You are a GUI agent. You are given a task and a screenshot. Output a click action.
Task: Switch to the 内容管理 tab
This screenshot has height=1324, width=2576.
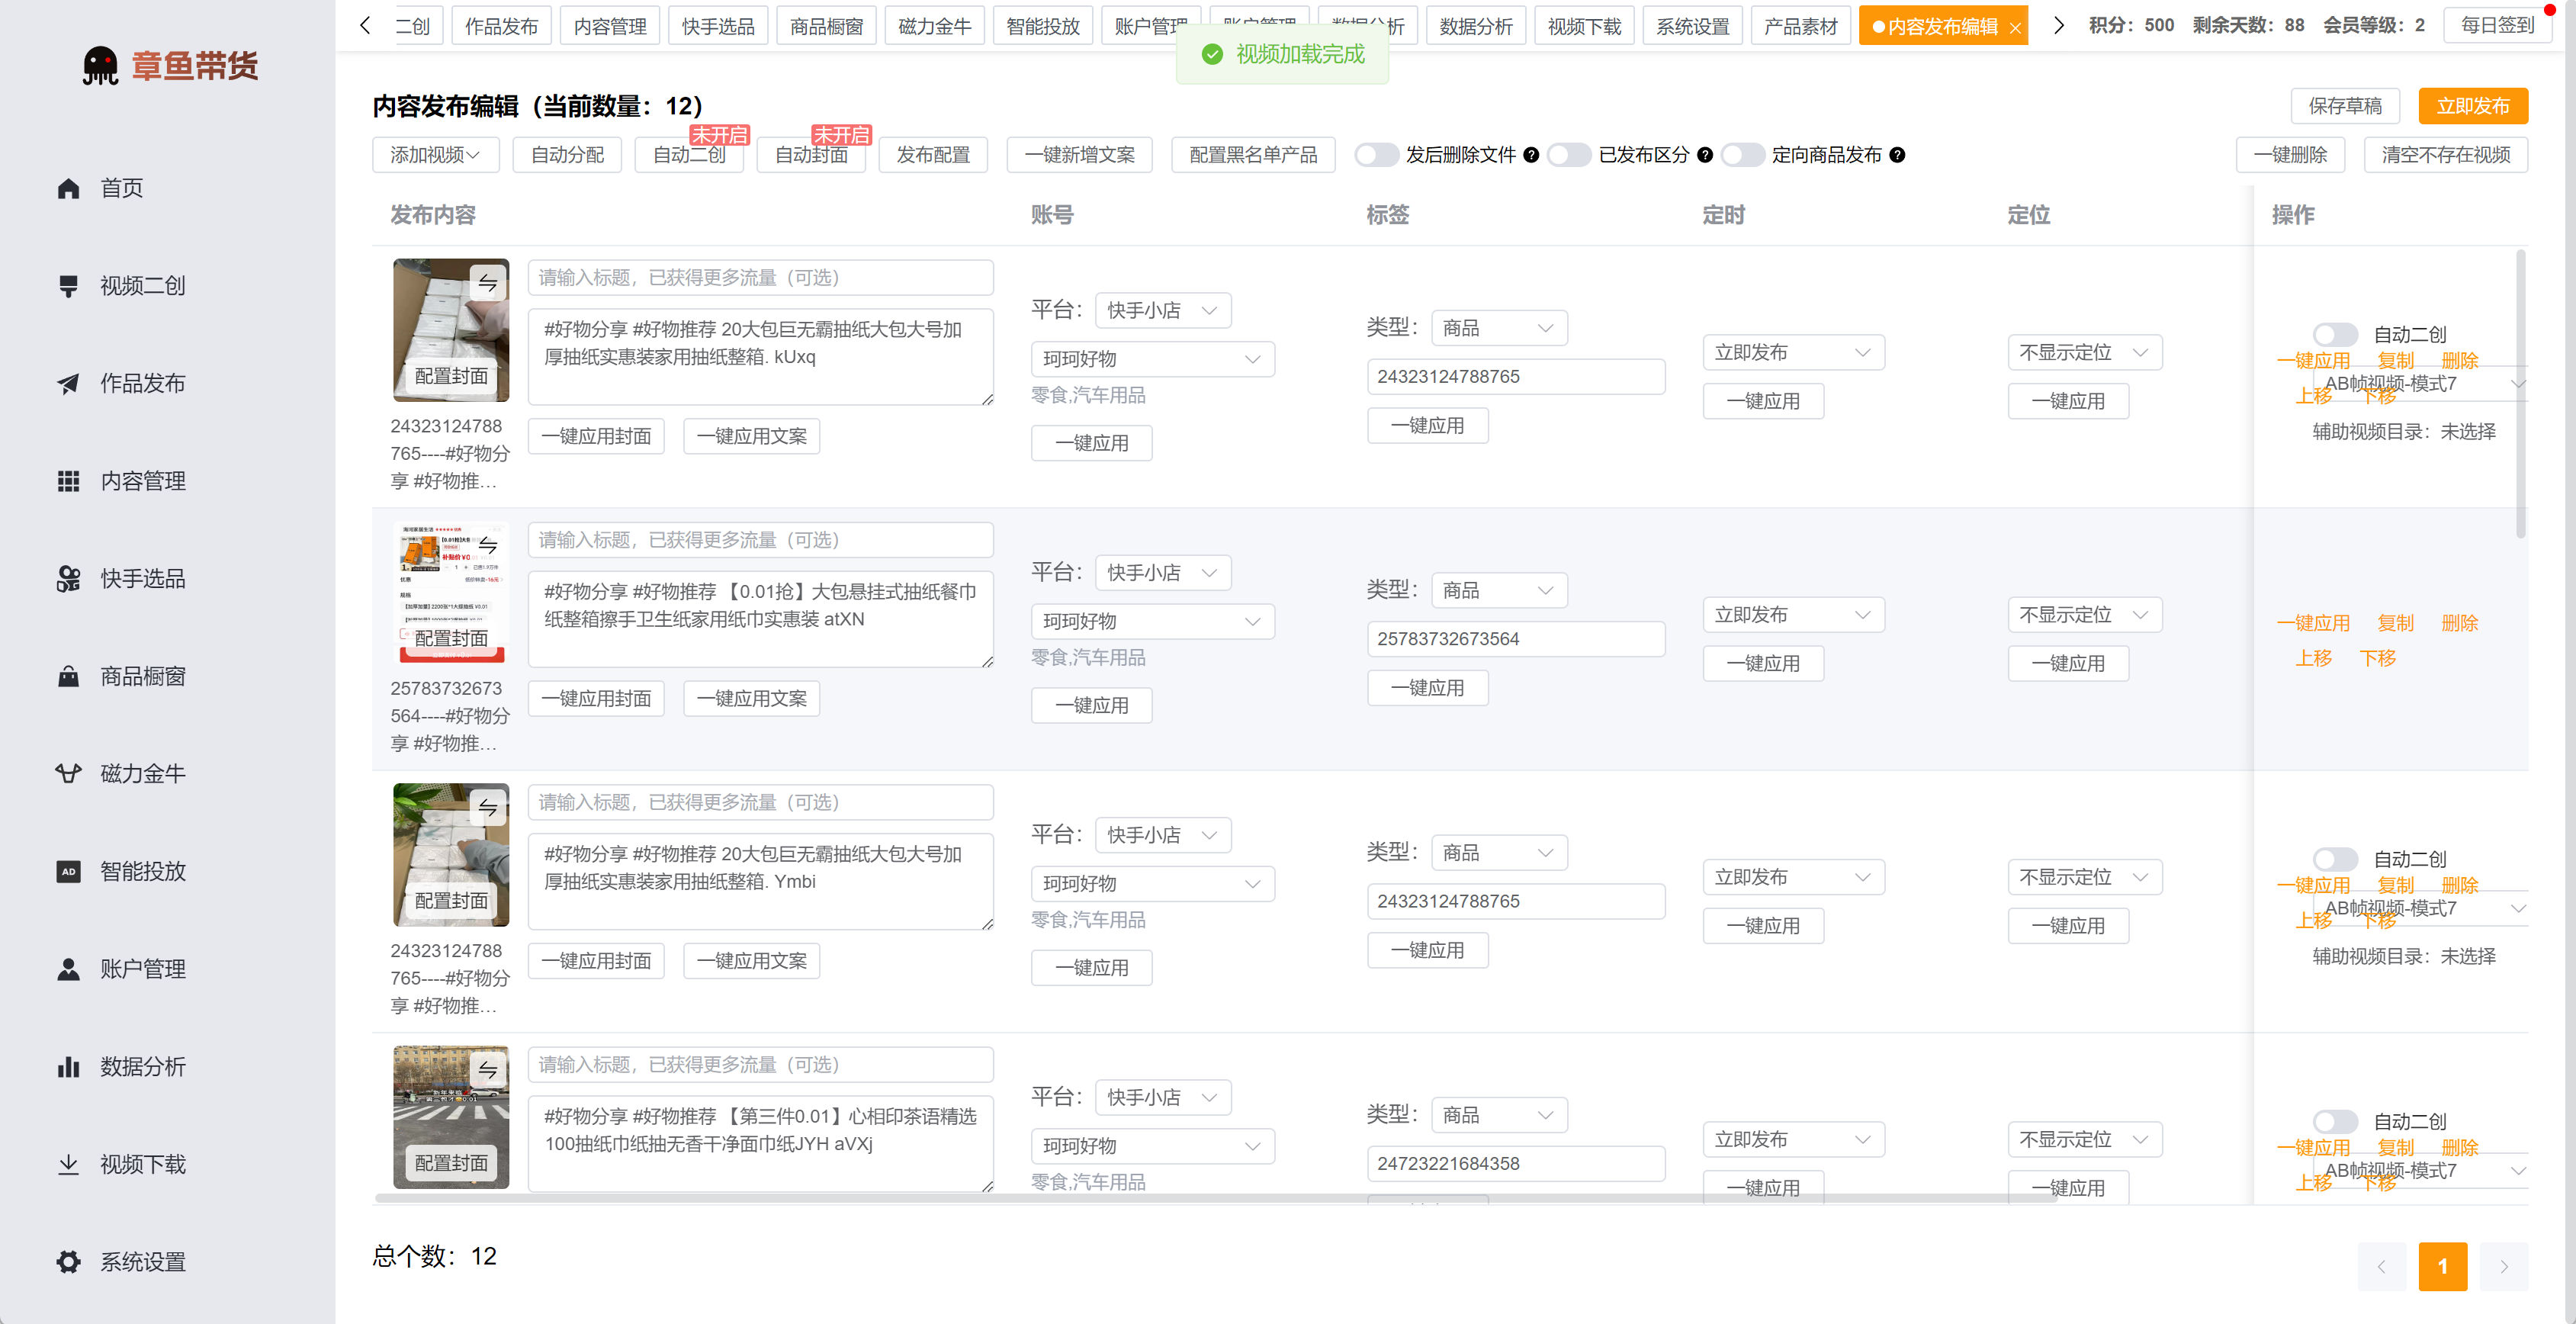tap(610, 26)
